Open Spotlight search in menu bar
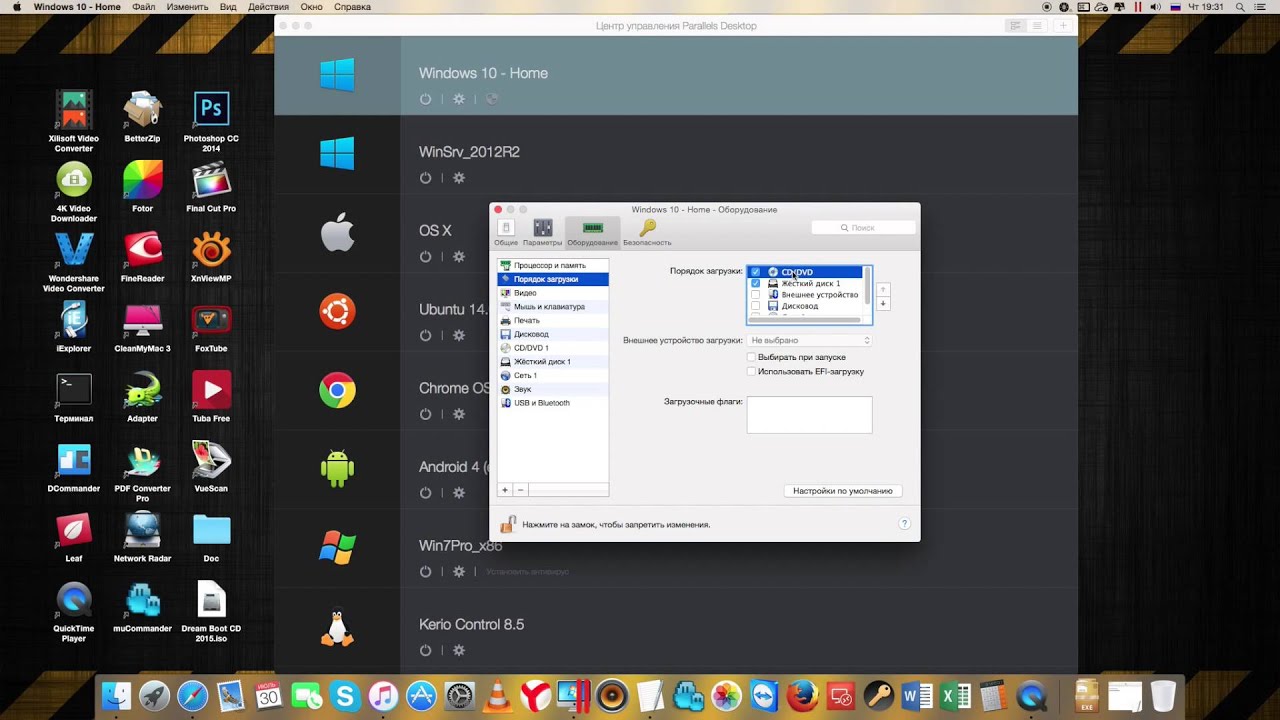Viewport: 1280px width, 720px height. click(x=1241, y=7)
